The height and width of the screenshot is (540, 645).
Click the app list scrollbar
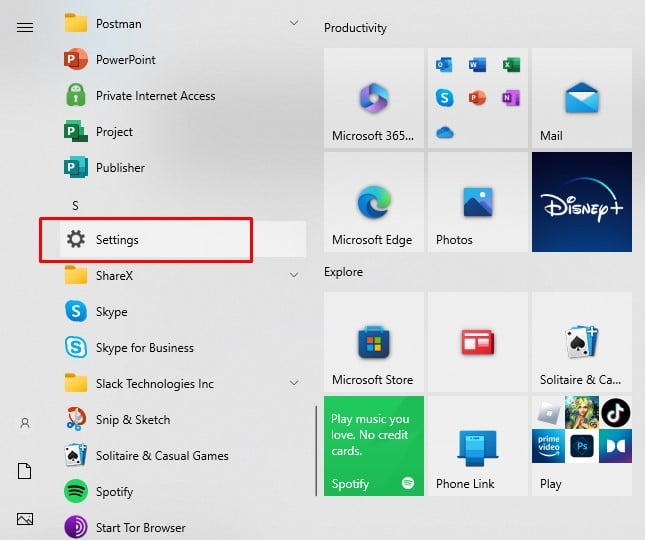[x=316, y=451]
